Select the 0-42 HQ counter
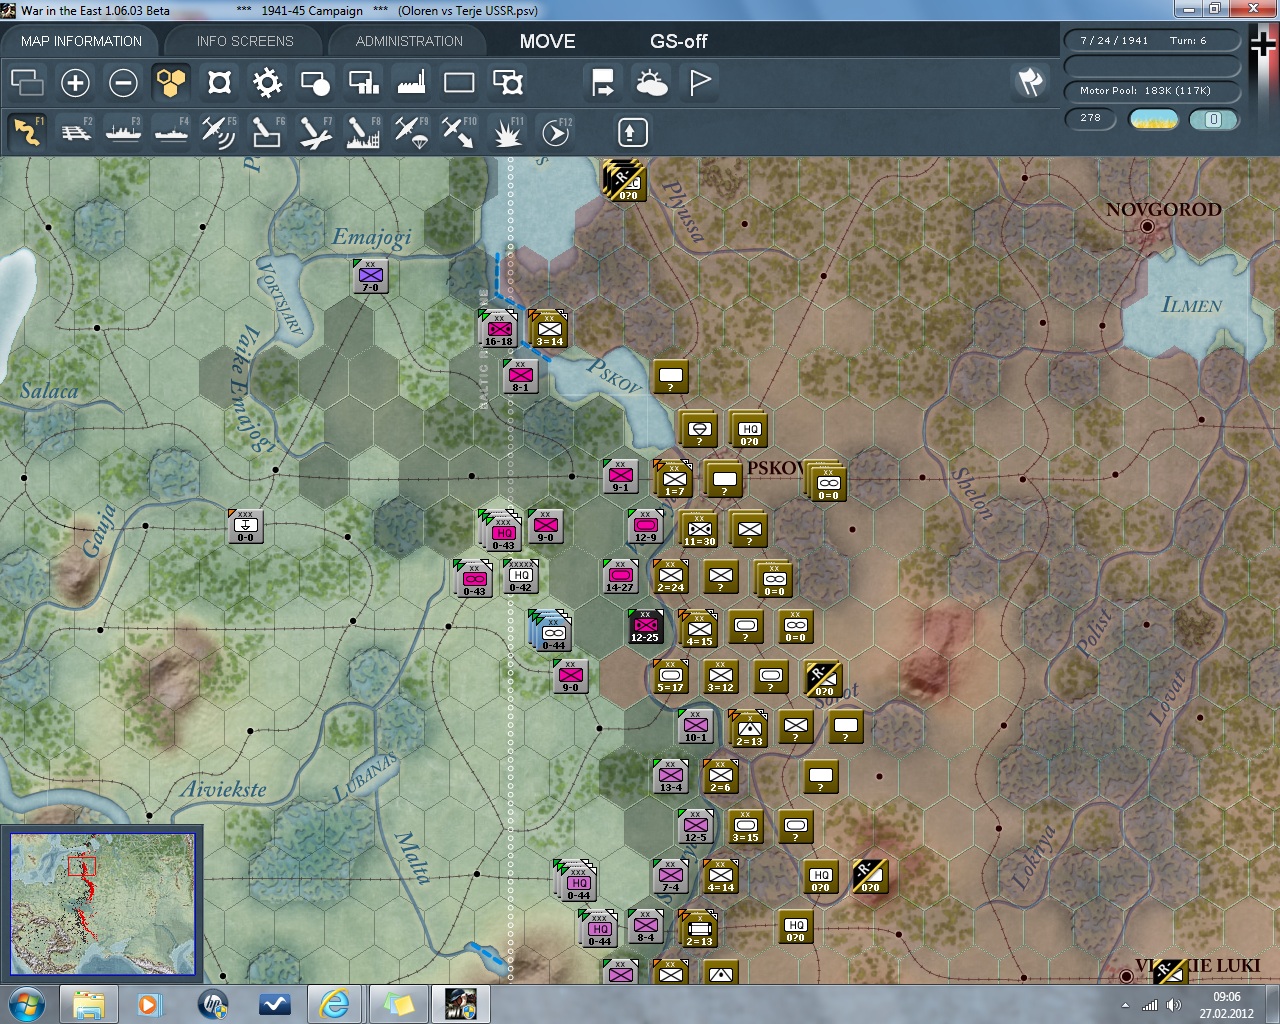1280x1024 pixels. (521, 576)
